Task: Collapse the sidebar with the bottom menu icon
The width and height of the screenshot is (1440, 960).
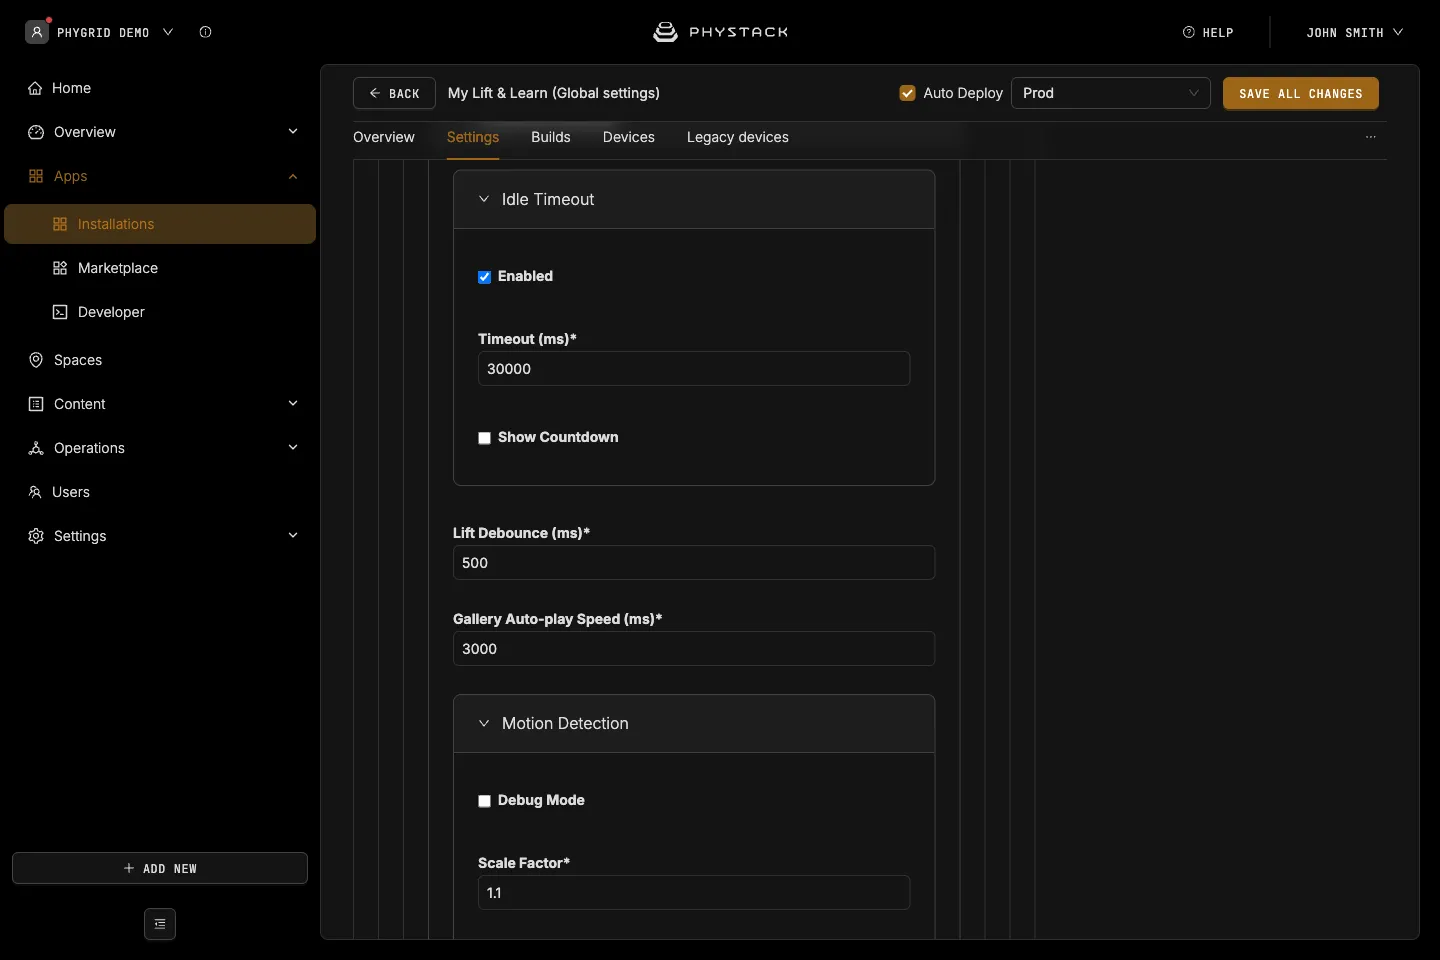Action: (x=160, y=924)
